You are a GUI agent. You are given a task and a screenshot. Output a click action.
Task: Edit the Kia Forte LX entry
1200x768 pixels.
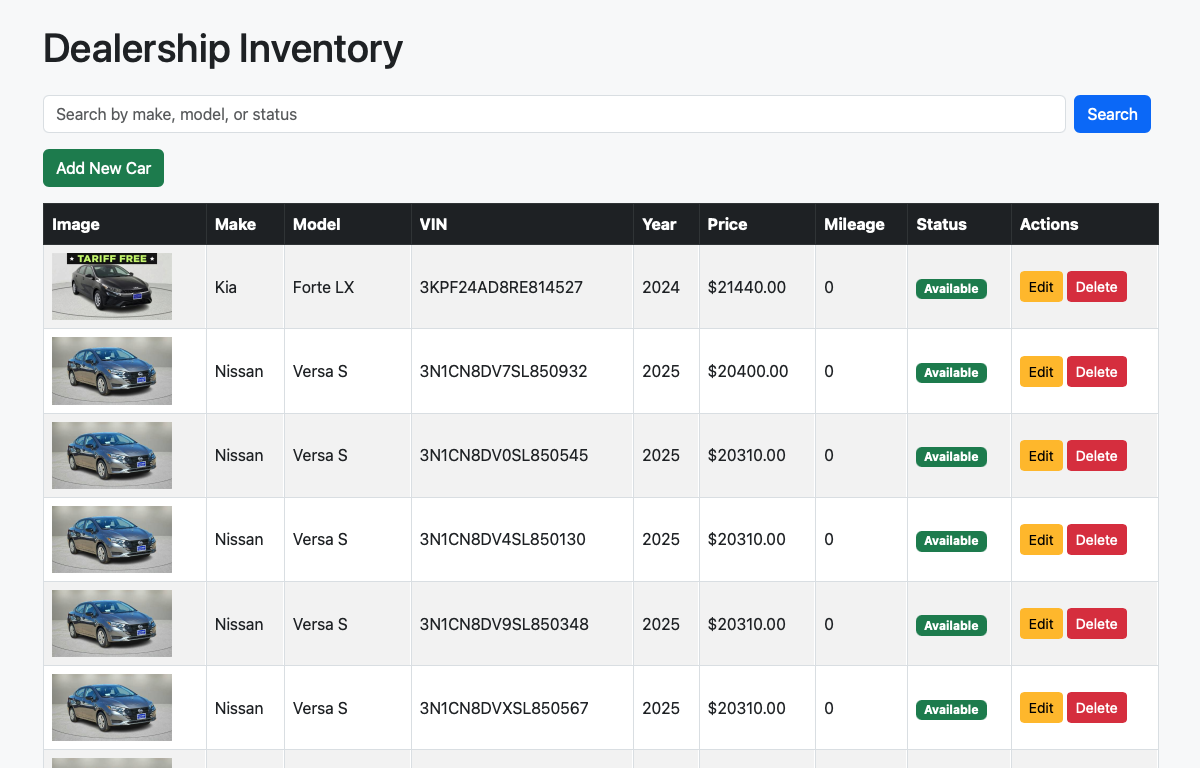point(1041,287)
